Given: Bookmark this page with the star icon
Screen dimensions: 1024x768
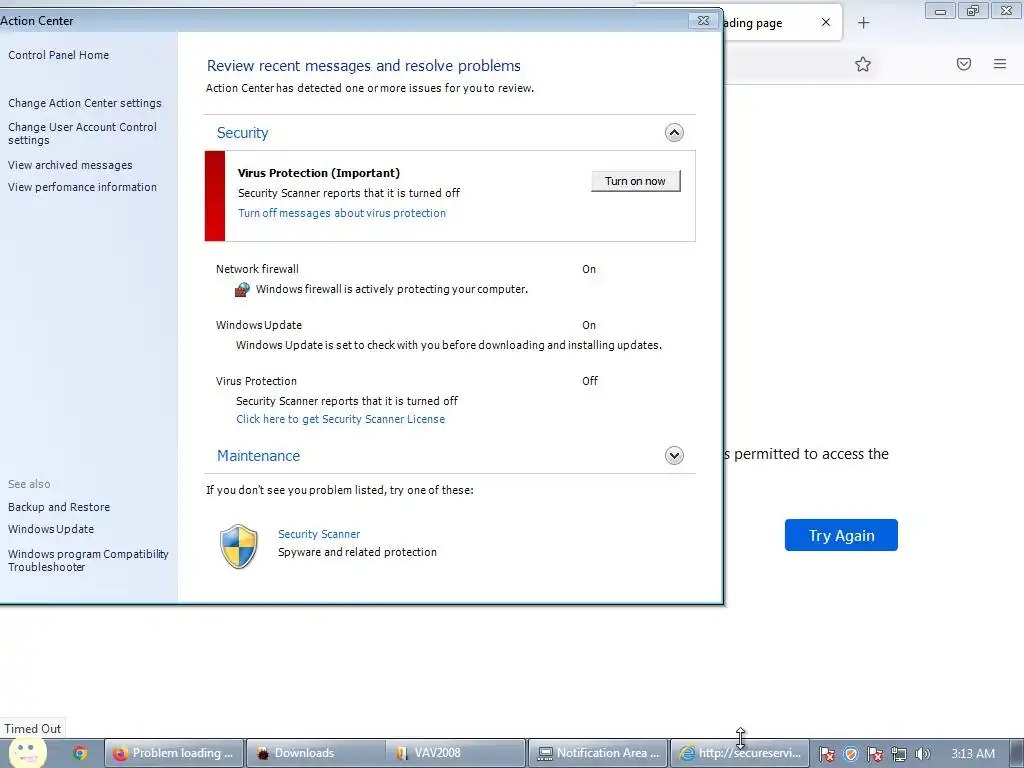Looking at the screenshot, I should click(x=863, y=64).
